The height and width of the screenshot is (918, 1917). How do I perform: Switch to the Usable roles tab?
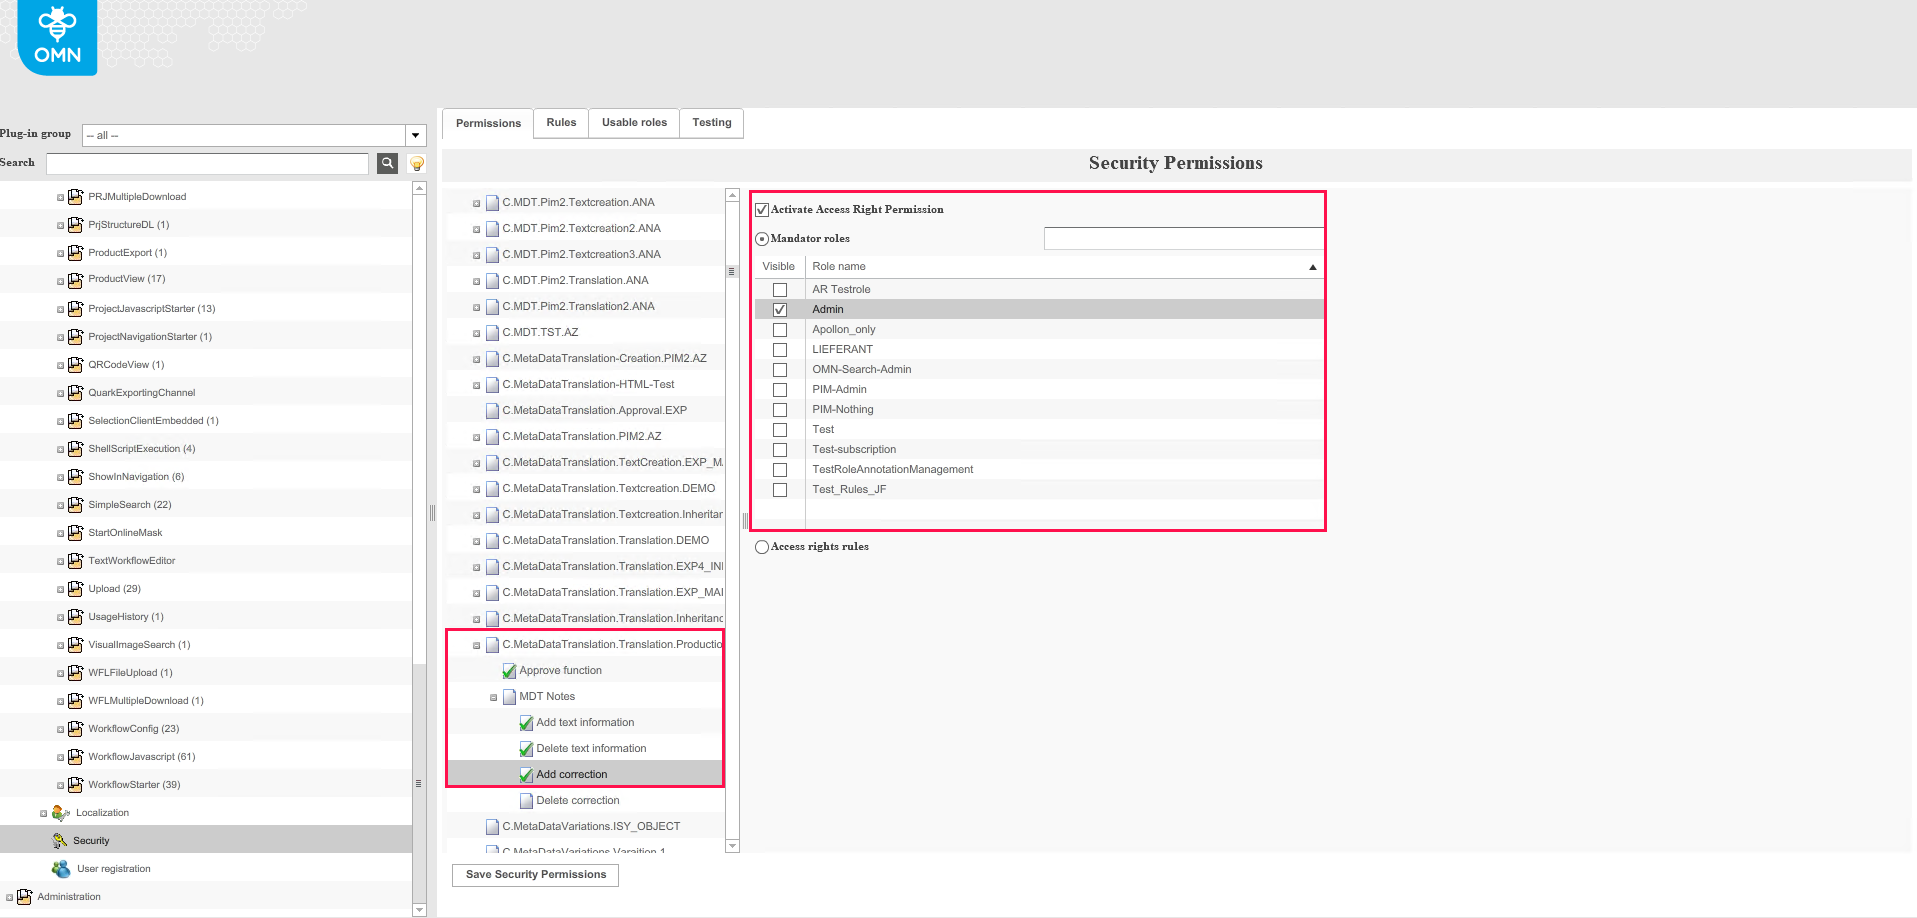[x=633, y=122]
